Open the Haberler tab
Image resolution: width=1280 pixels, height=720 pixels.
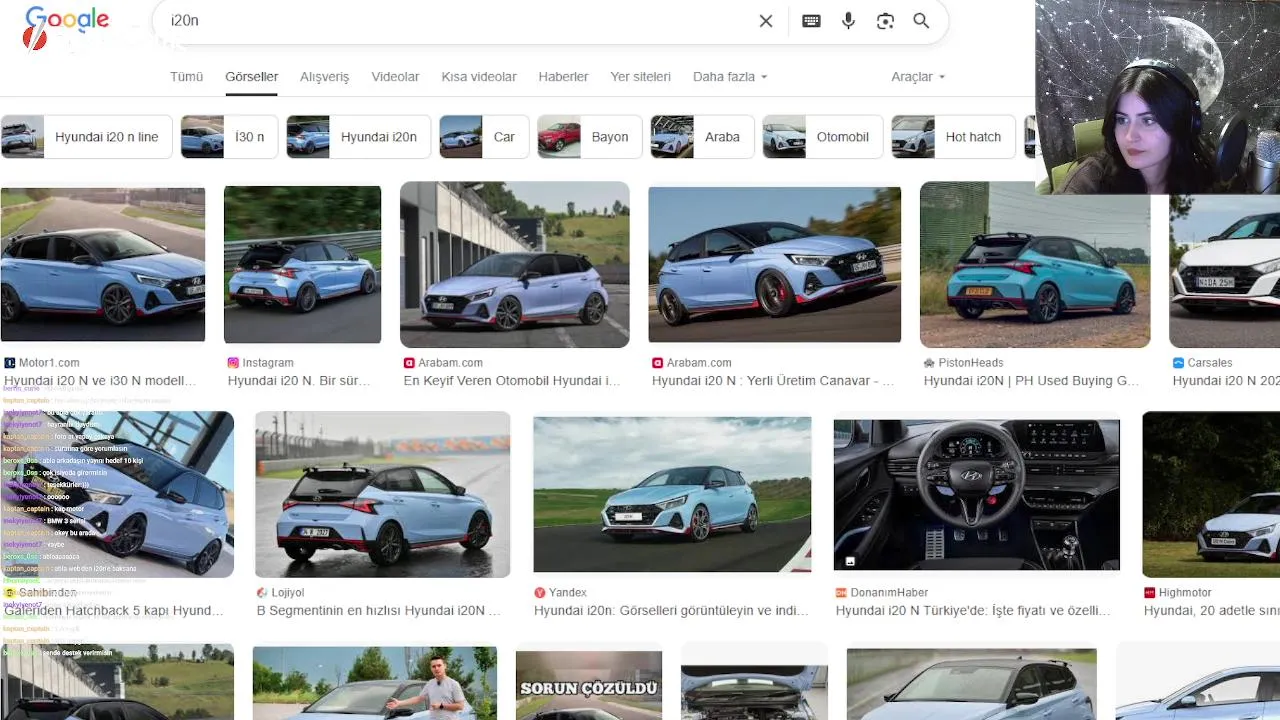coord(563,77)
